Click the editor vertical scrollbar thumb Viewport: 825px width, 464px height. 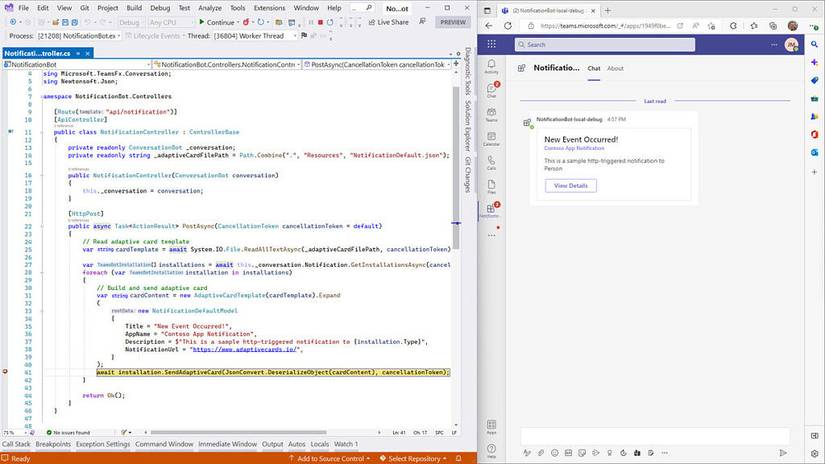click(456, 167)
